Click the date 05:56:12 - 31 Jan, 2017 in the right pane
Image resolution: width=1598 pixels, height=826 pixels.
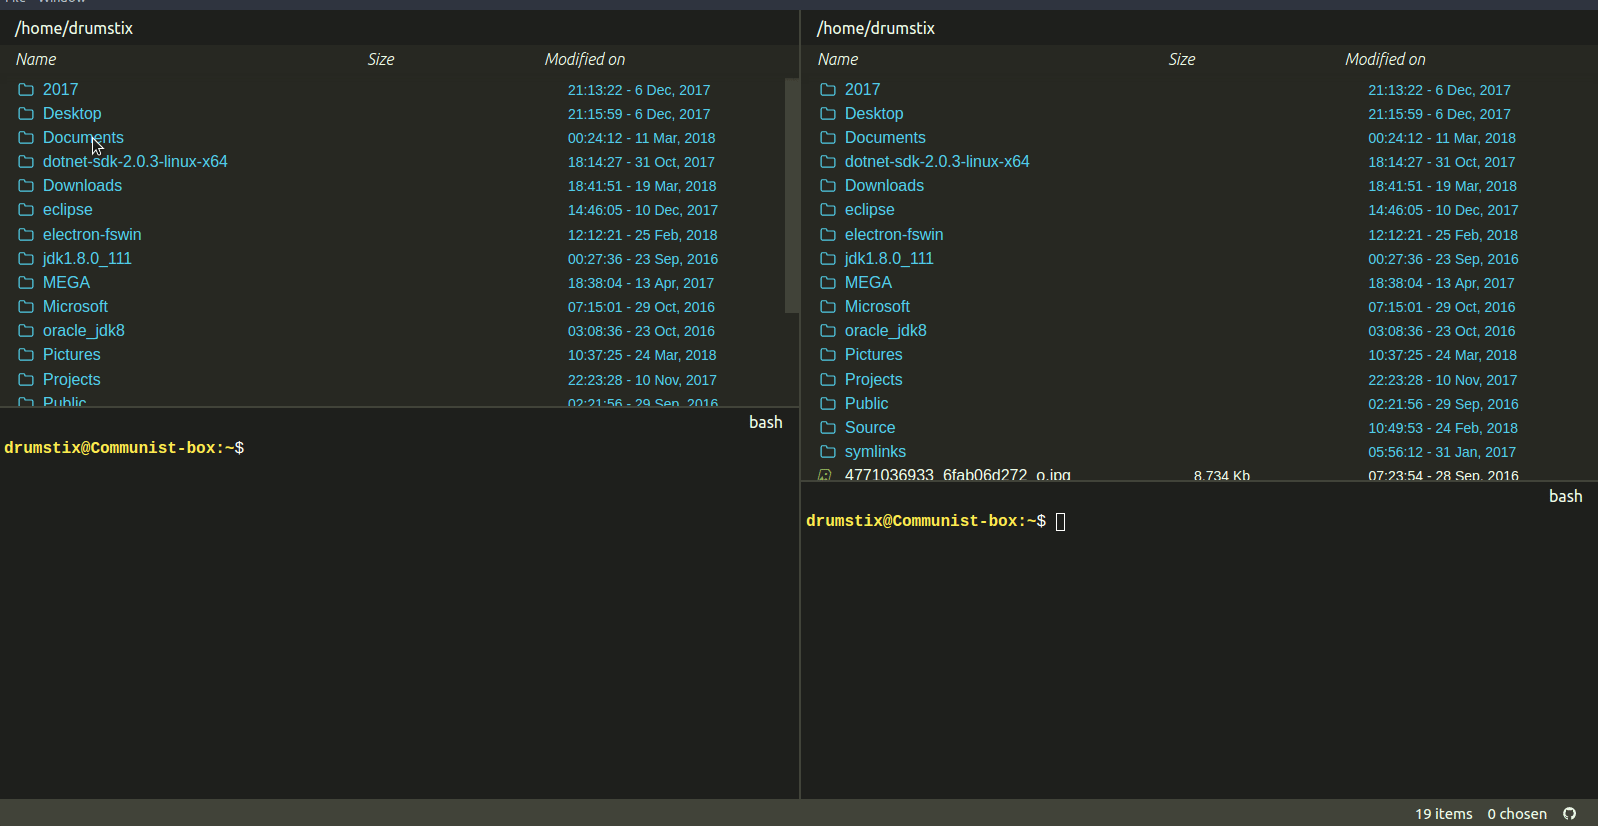pos(1442,452)
